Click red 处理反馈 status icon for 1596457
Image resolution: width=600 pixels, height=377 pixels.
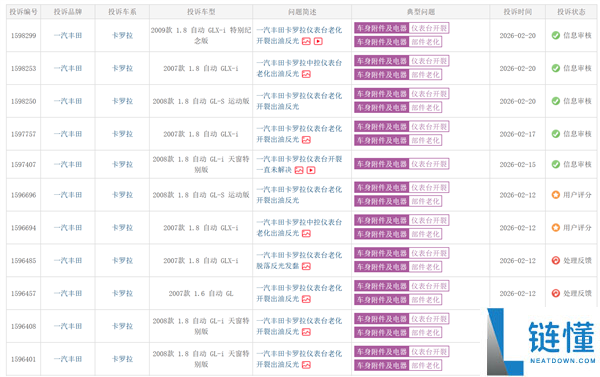click(556, 294)
